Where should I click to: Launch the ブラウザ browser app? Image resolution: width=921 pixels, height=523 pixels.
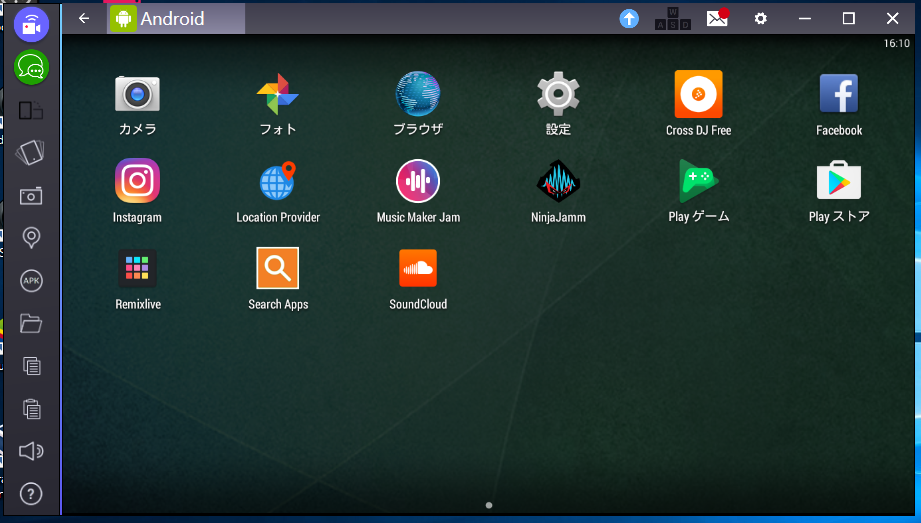418,94
